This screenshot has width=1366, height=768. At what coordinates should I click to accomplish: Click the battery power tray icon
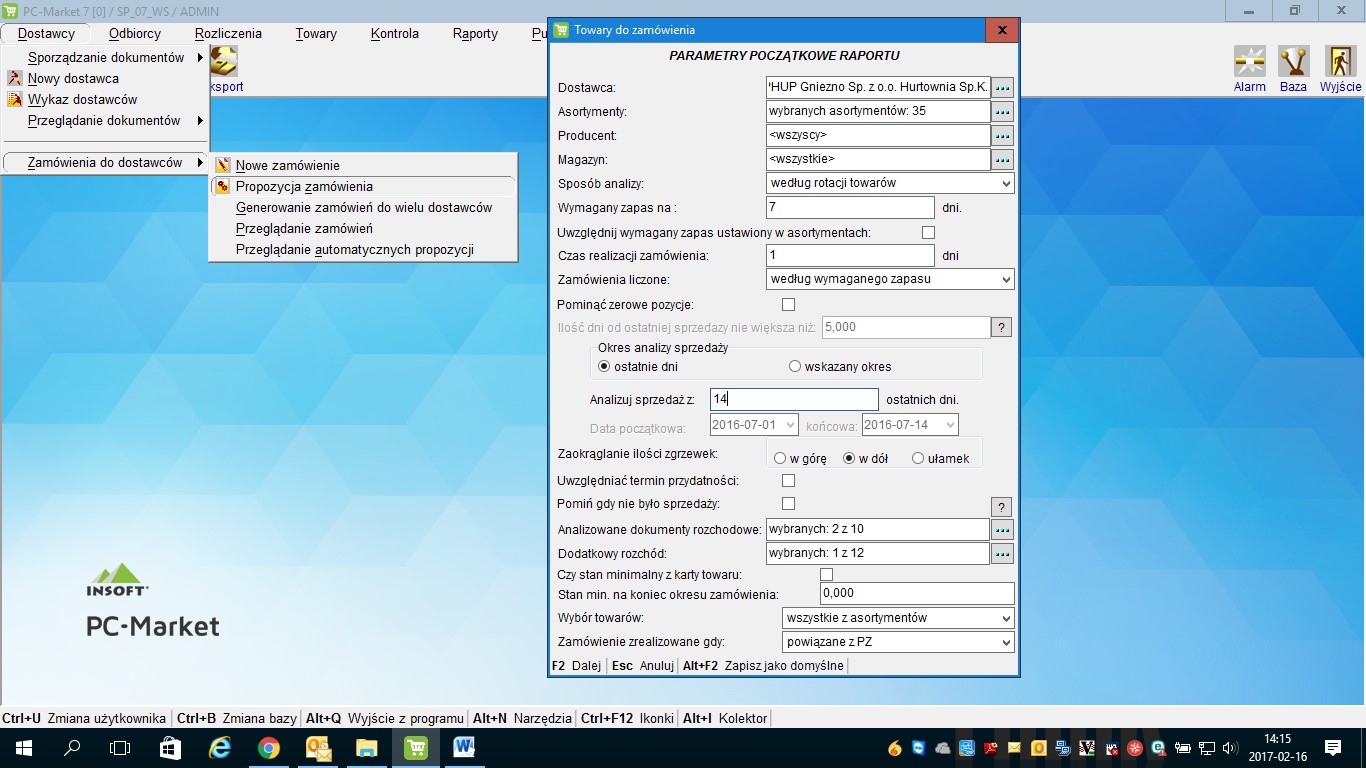pos(1183,748)
